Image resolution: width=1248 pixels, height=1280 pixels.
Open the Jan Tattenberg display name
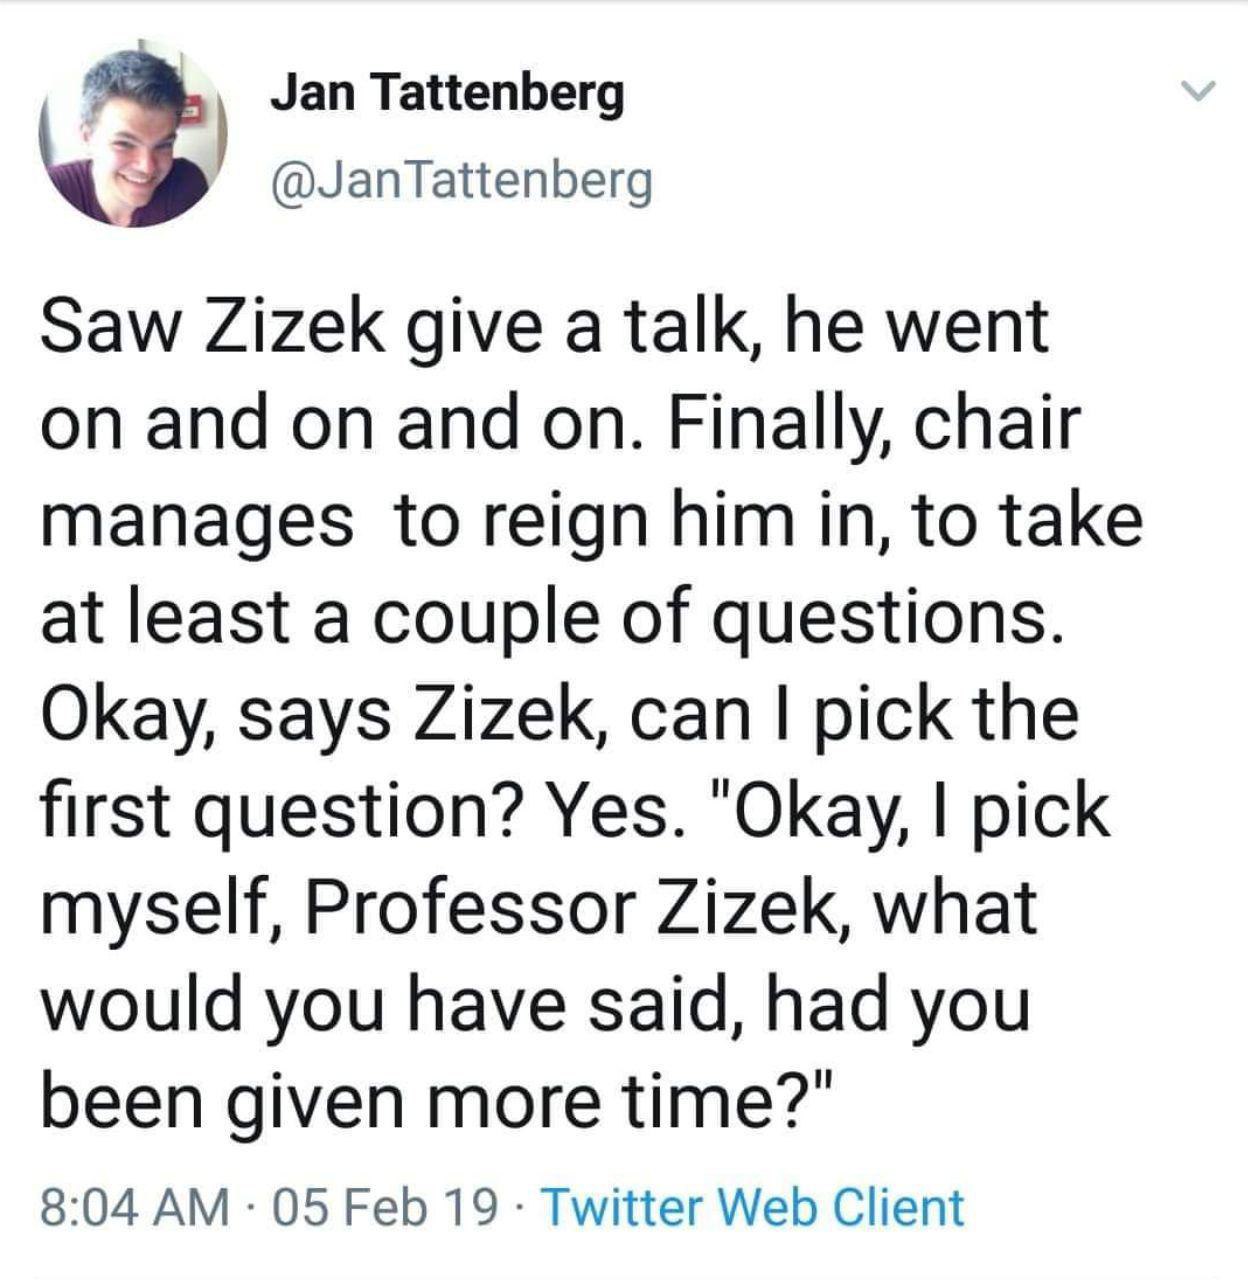coord(447,93)
